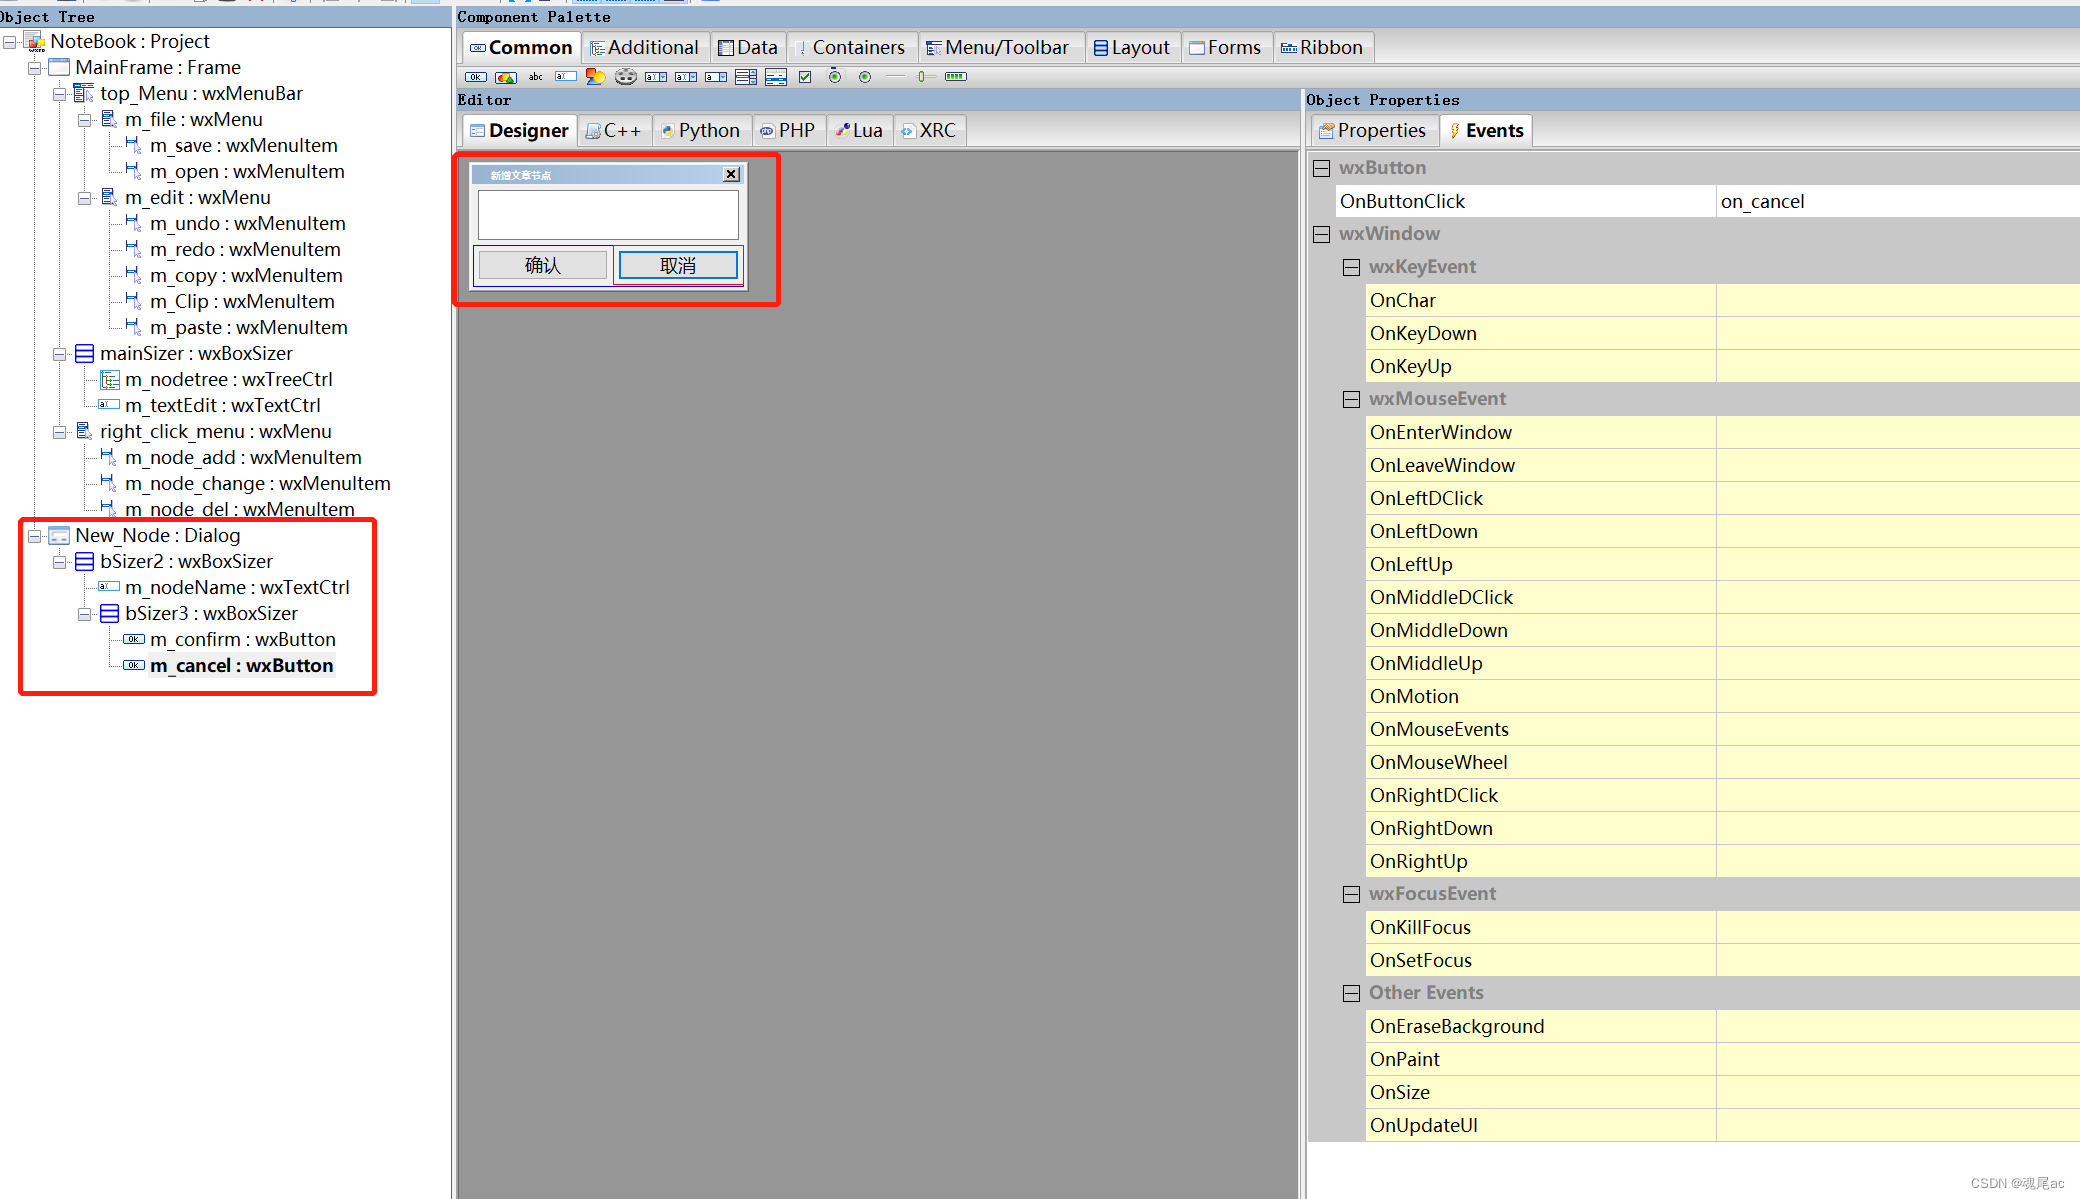Select the wxGauge progress bar icon
This screenshot has width=2080, height=1199.
[956, 77]
